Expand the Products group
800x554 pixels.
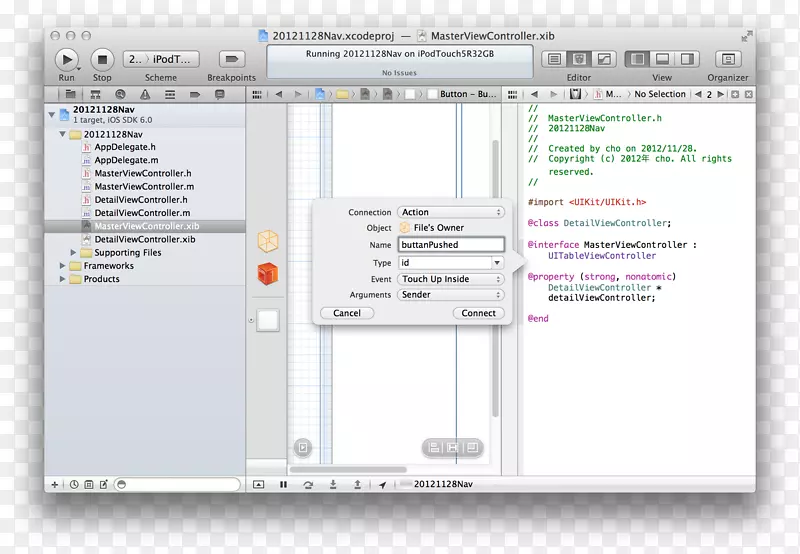click(62, 279)
